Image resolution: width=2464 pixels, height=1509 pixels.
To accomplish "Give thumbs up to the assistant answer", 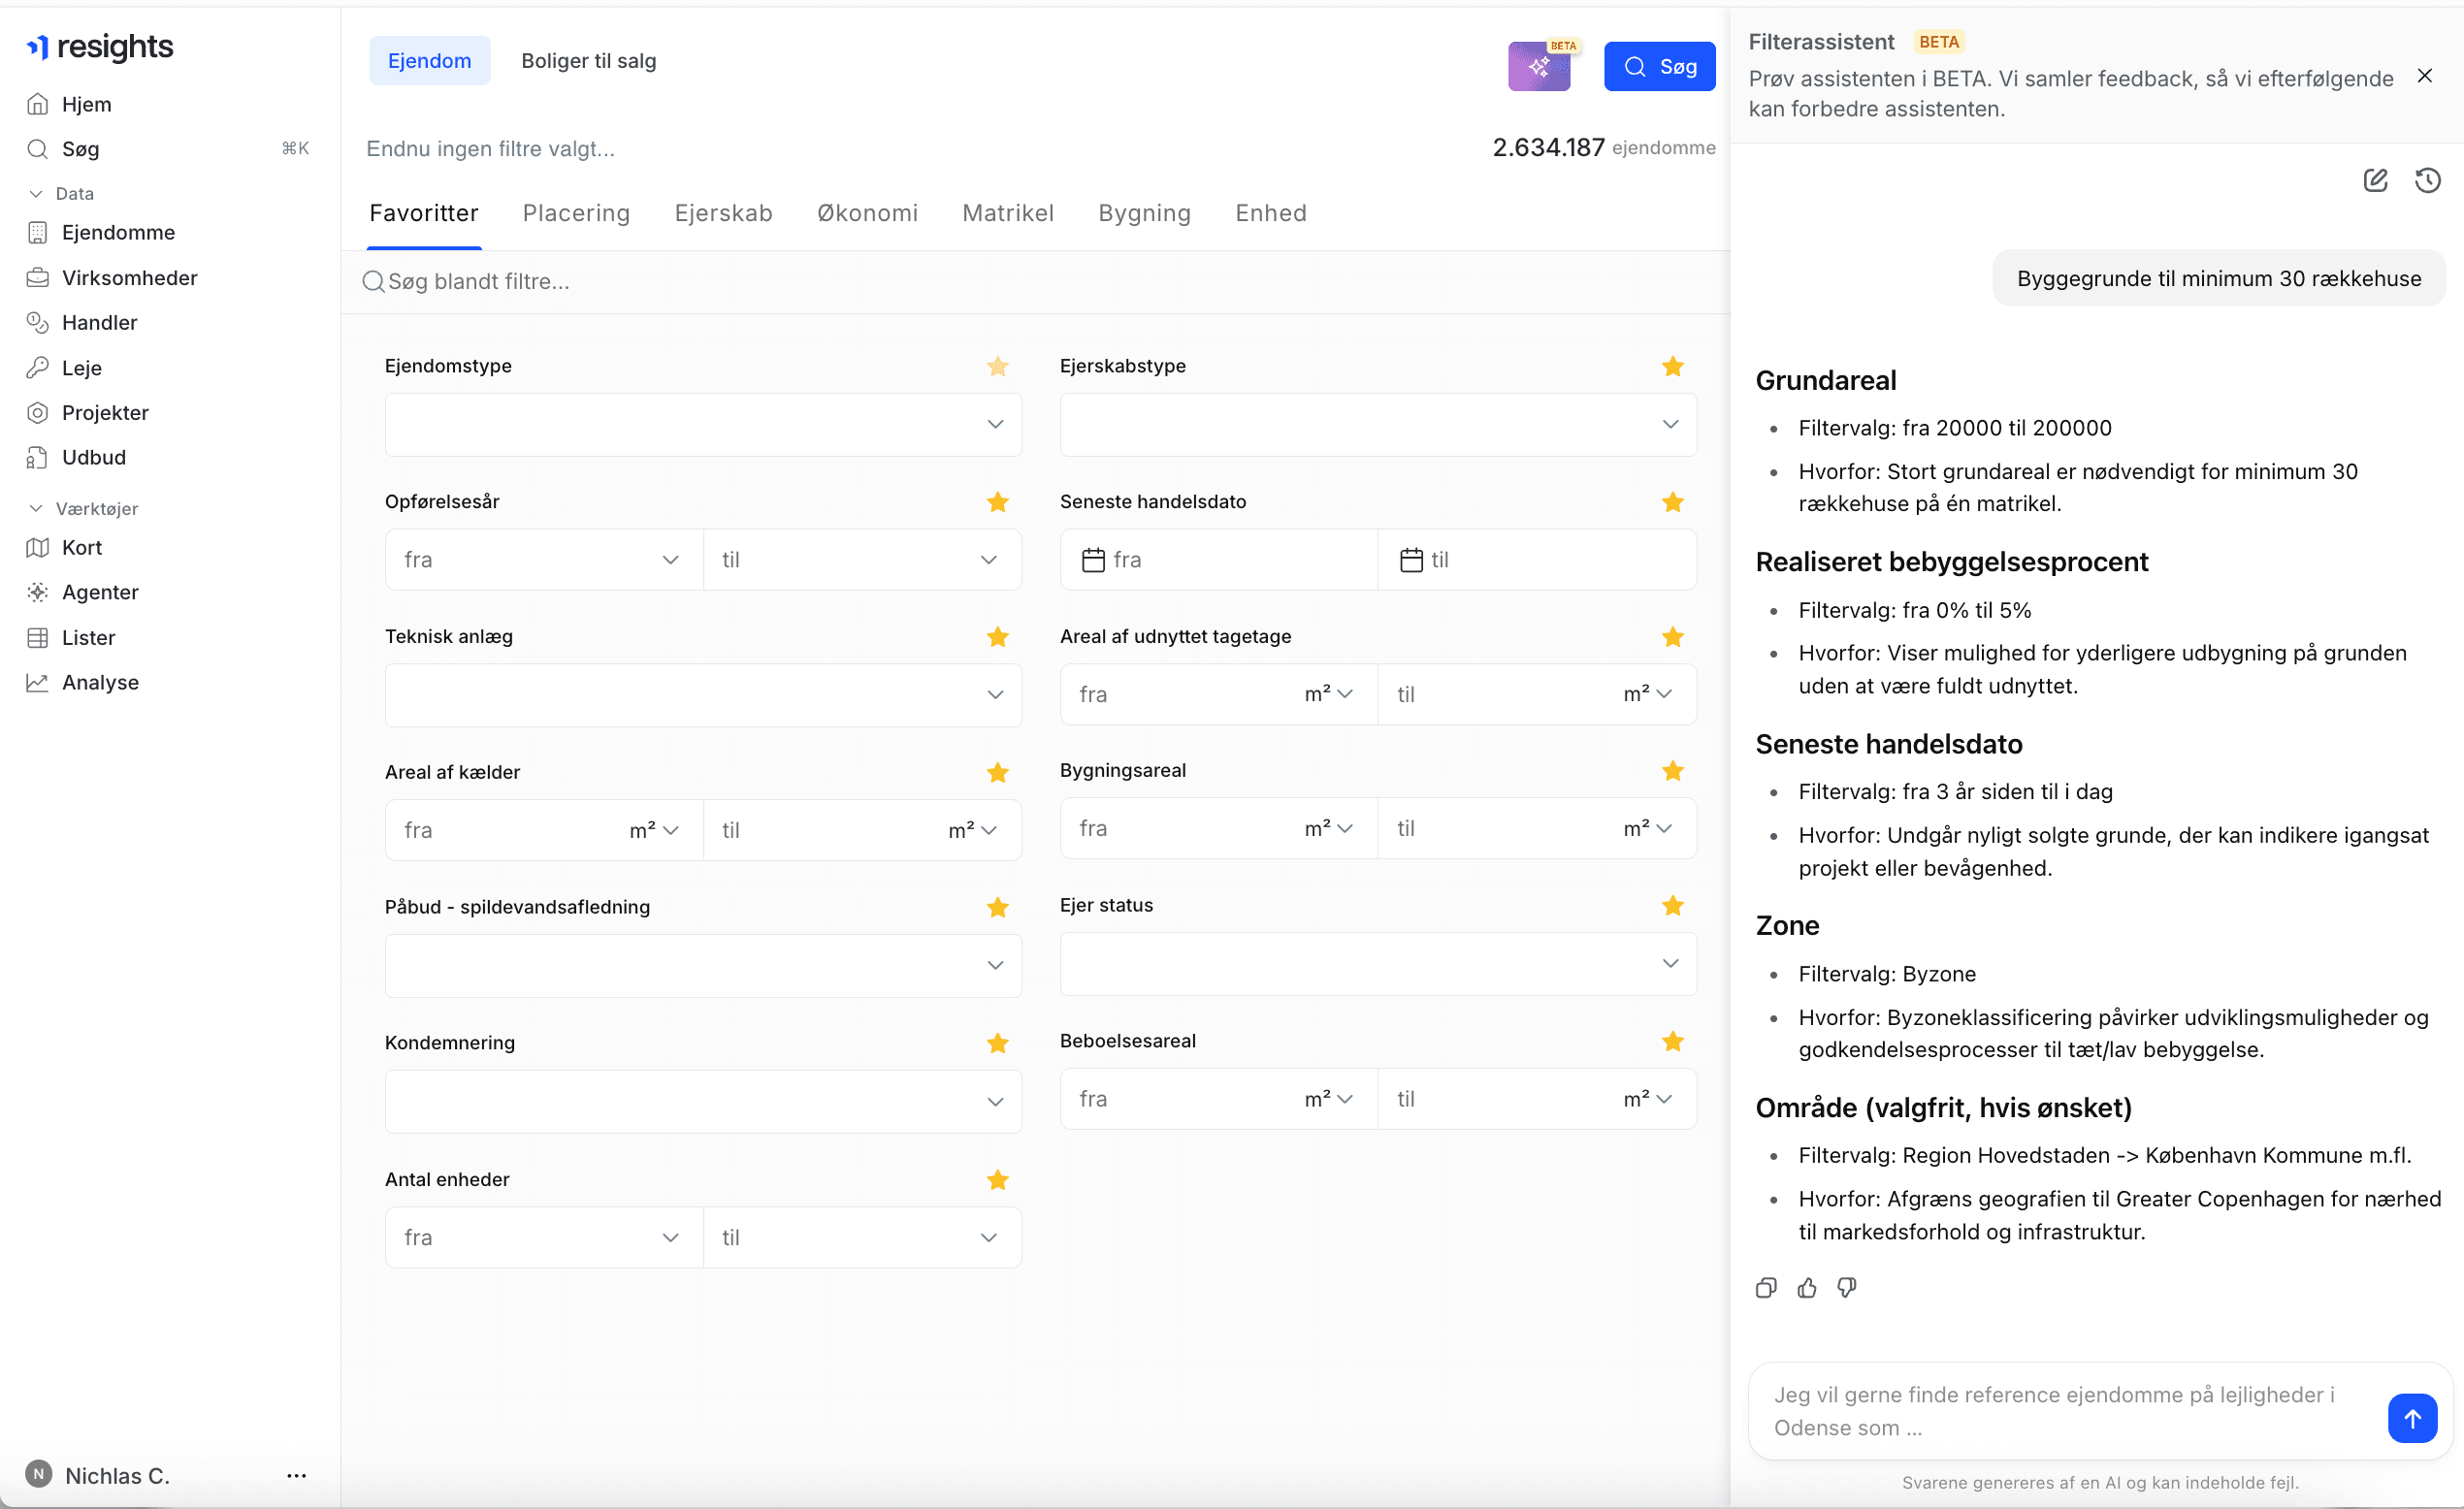I will [x=1807, y=1288].
